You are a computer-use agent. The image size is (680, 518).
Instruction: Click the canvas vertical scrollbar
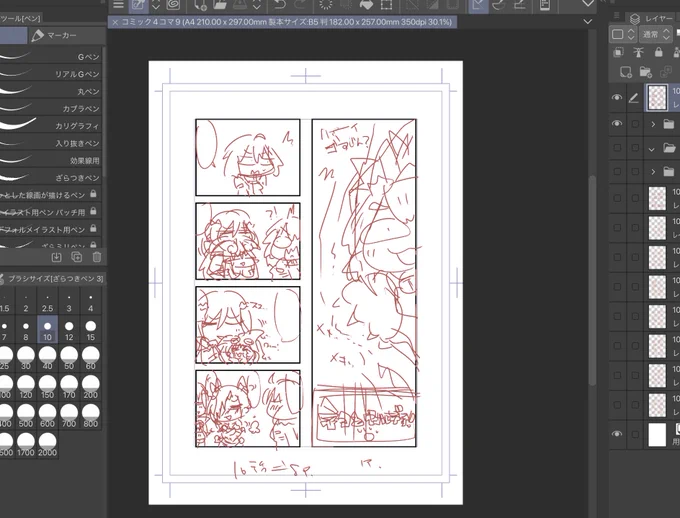(x=592, y=280)
